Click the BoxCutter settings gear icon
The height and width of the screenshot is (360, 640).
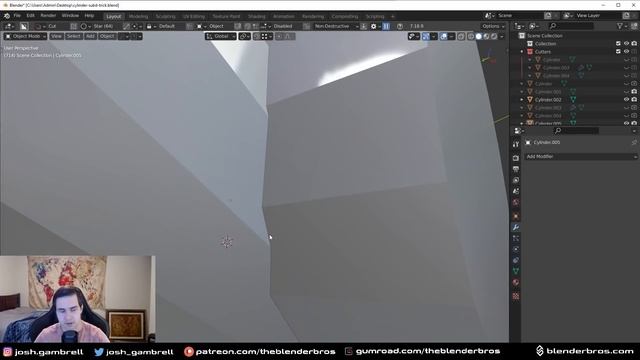click(373, 26)
